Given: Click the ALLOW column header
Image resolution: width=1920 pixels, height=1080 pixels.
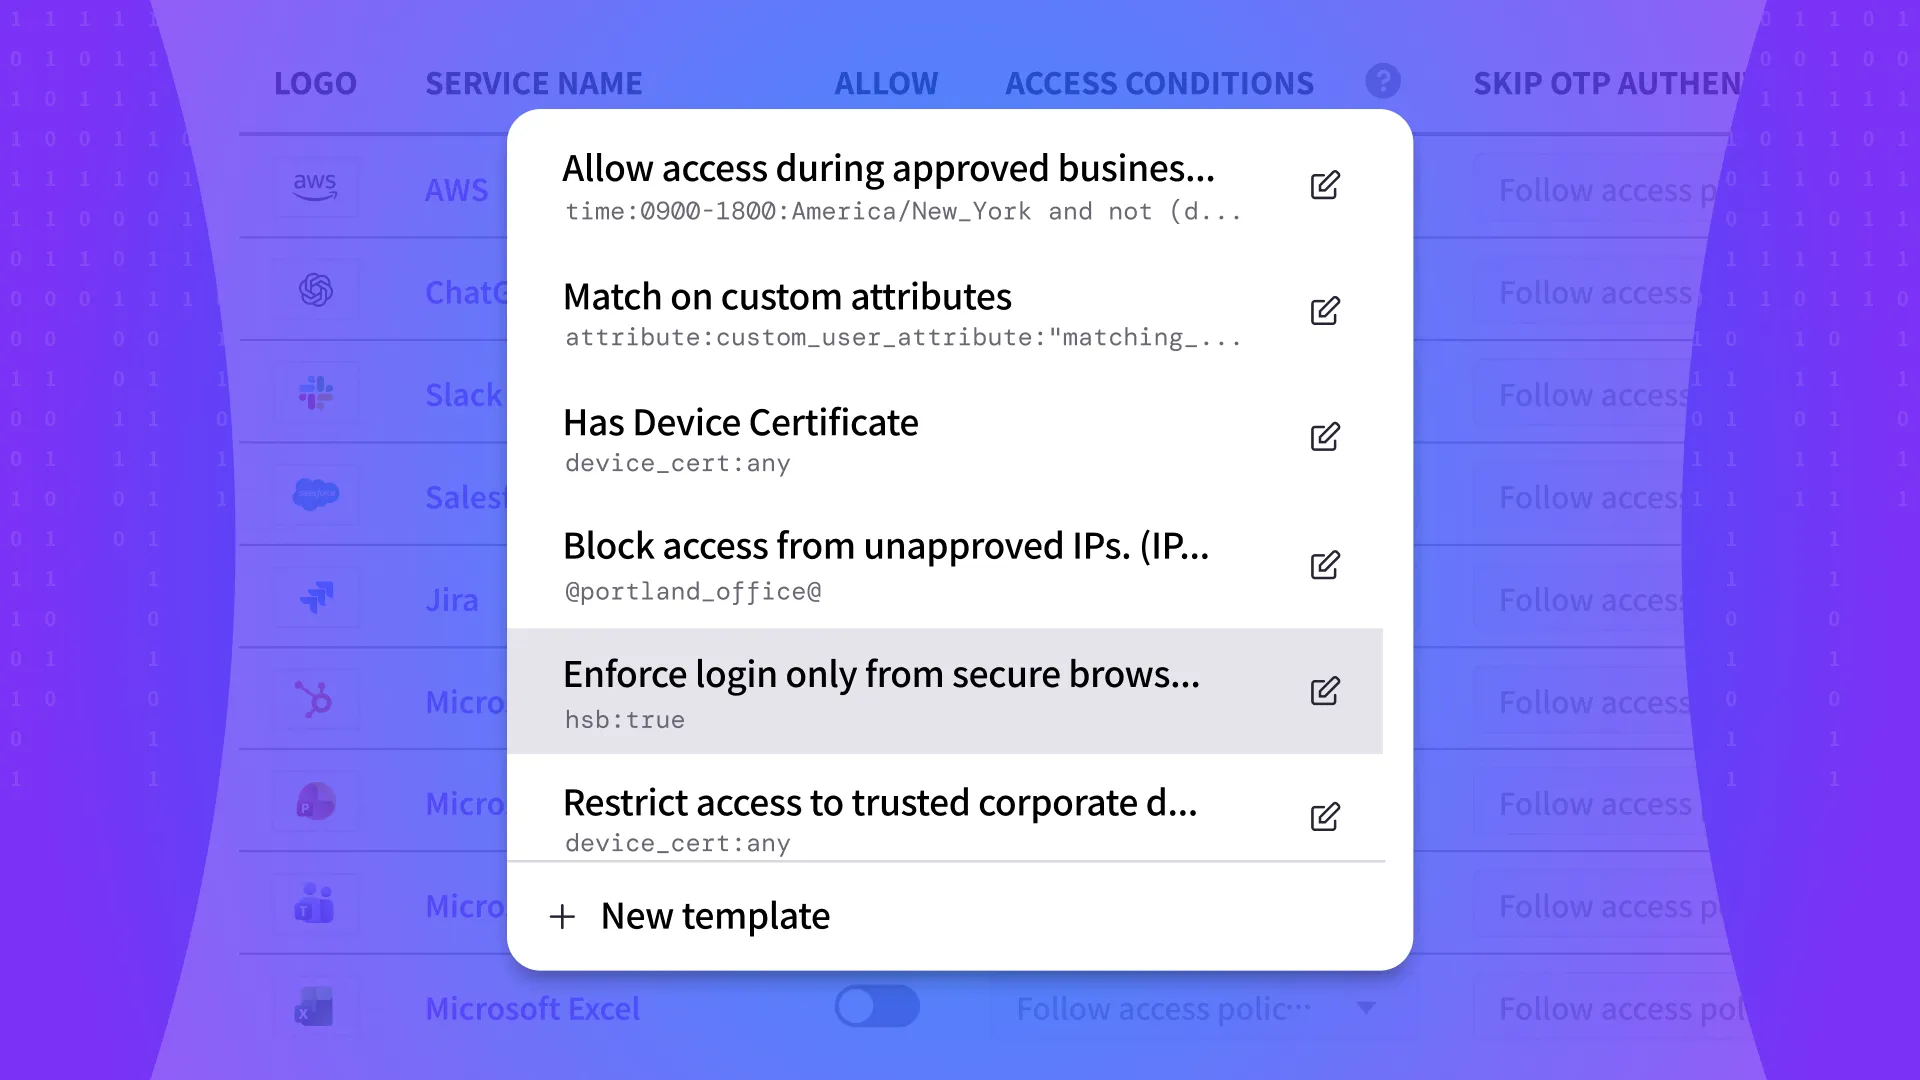Looking at the screenshot, I should click(886, 83).
